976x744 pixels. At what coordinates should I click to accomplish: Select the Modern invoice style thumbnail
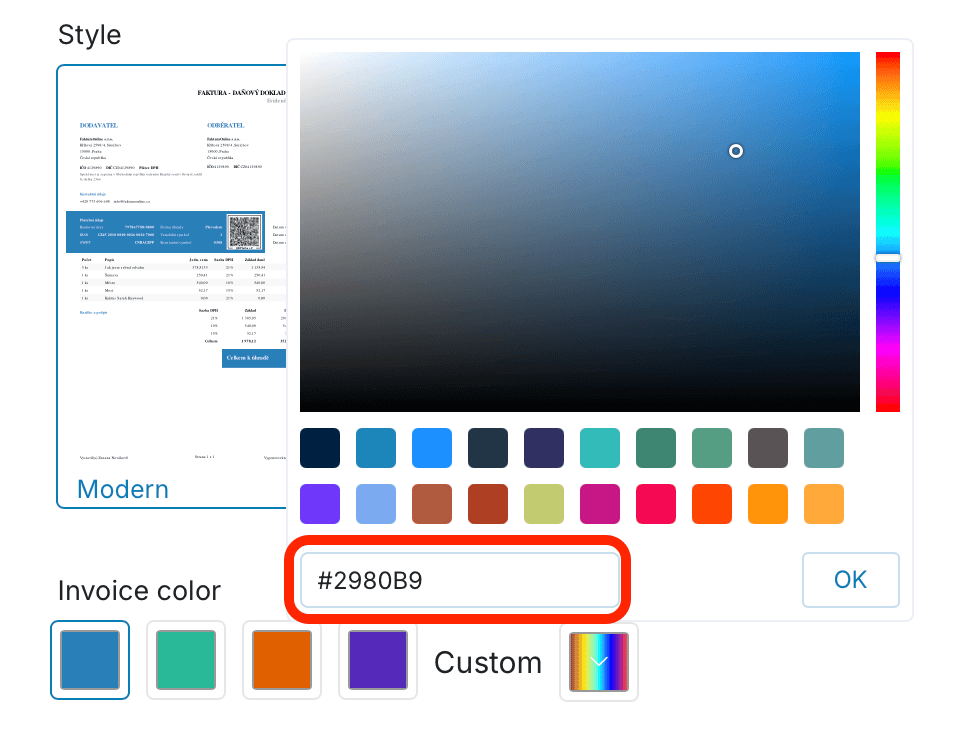coord(172,286)
